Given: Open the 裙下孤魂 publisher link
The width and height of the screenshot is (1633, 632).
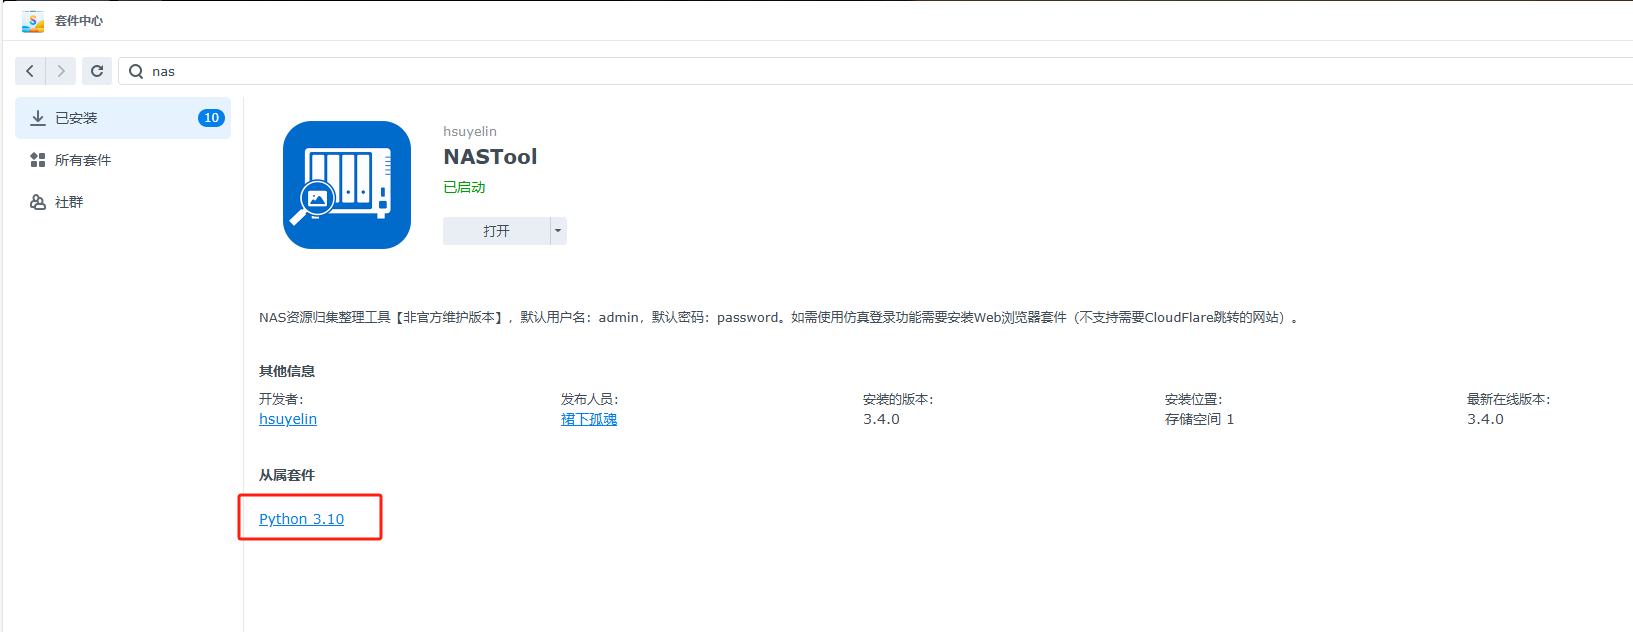Looking at the screenshot, I should point(589,419).
